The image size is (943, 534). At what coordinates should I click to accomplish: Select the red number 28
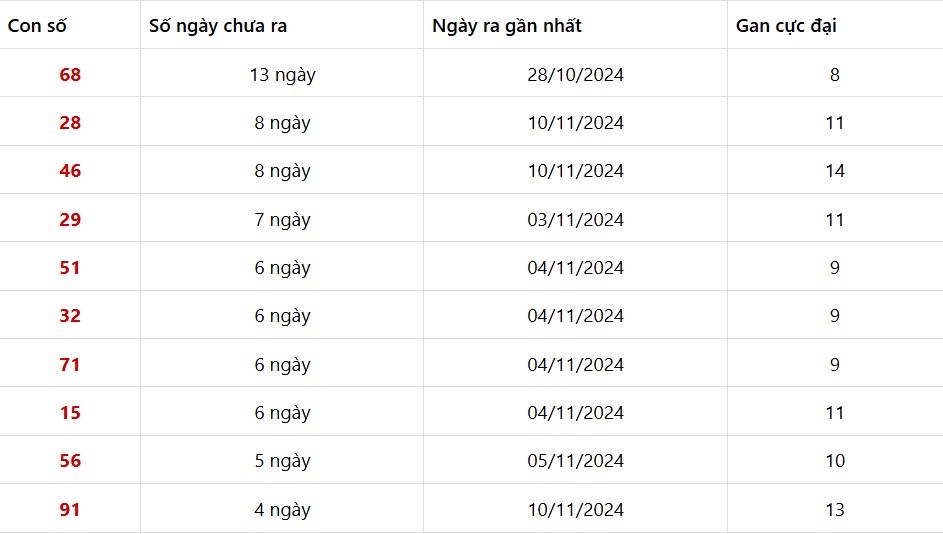point(70,123)
